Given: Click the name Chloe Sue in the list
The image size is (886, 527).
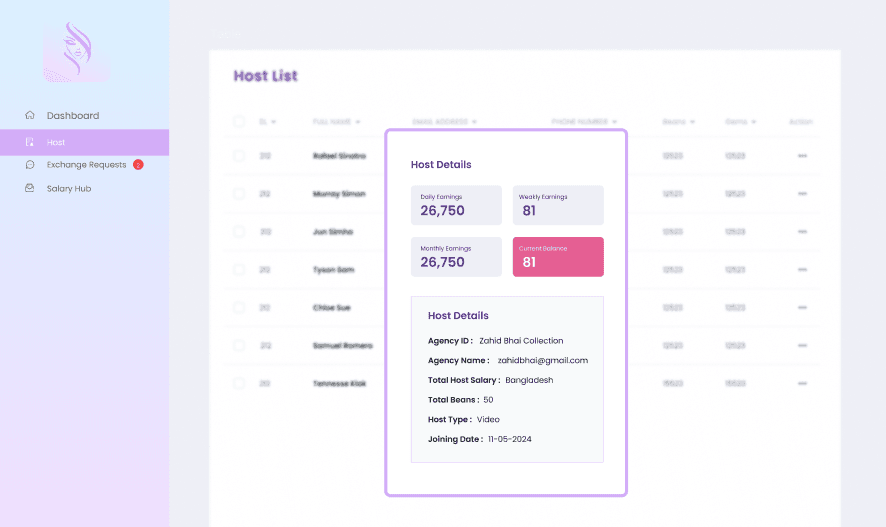Looking at the screenshot, I should point(332,307).
